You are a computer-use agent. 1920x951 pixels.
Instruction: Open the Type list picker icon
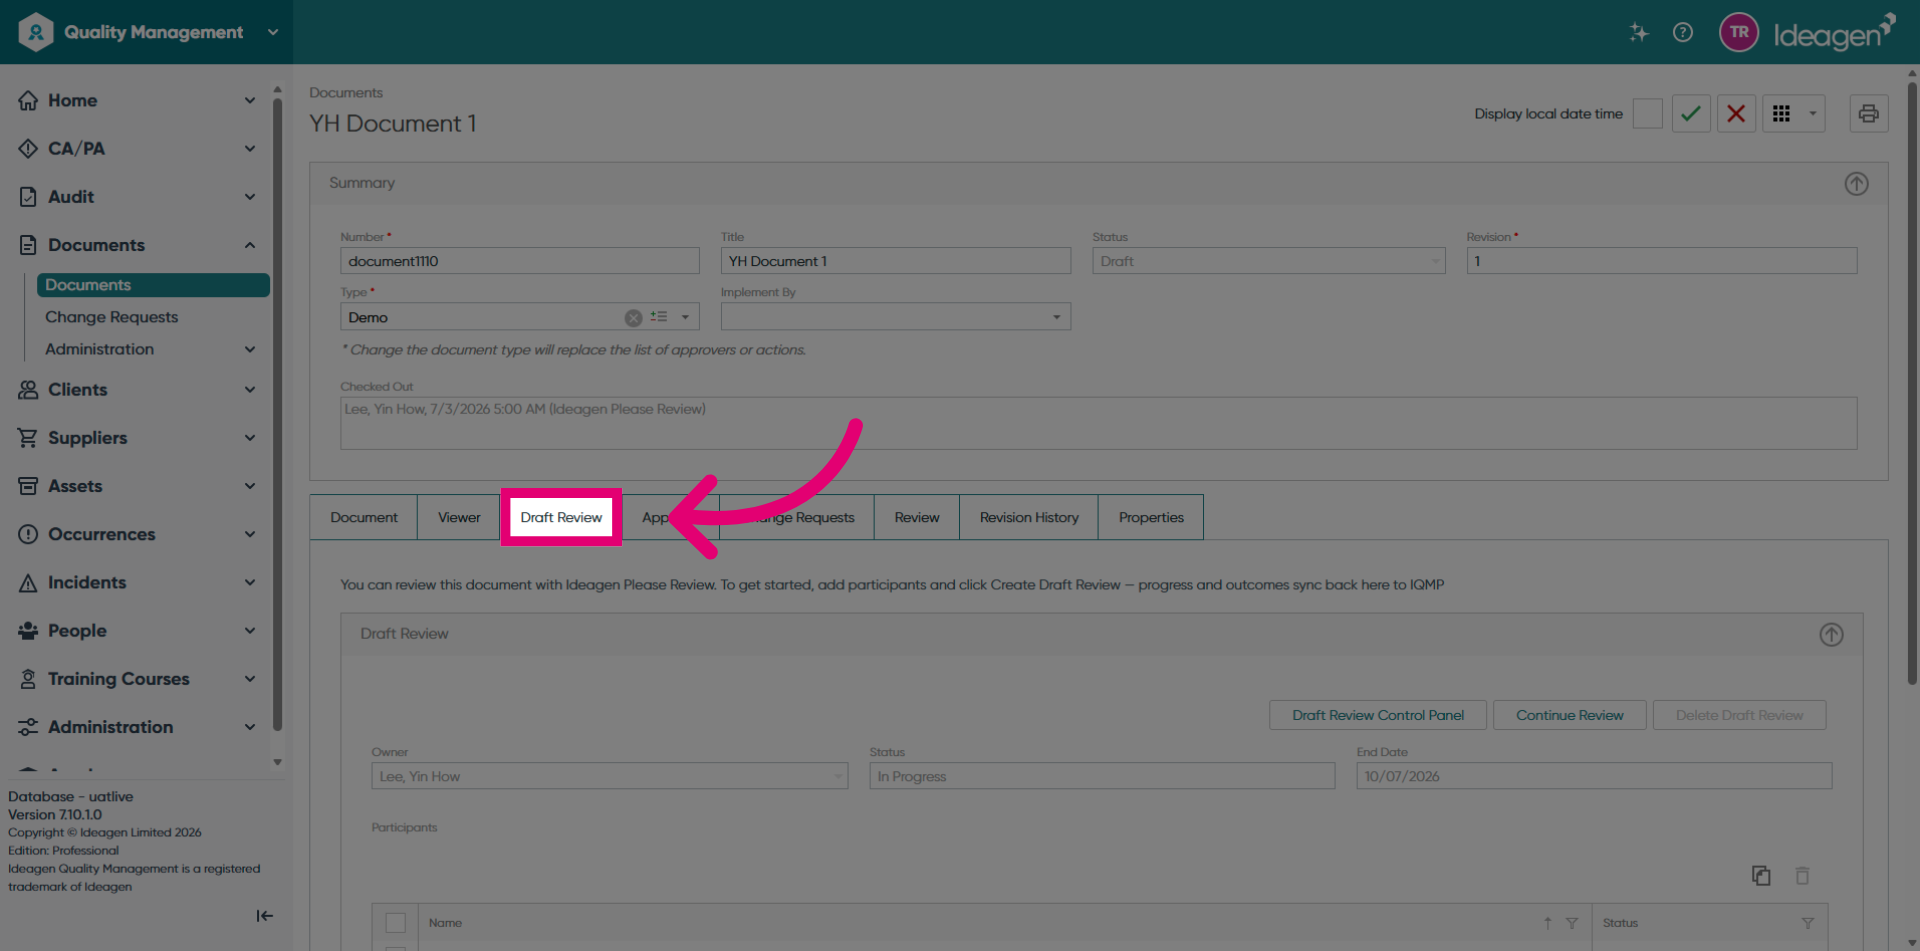point(658,317)
